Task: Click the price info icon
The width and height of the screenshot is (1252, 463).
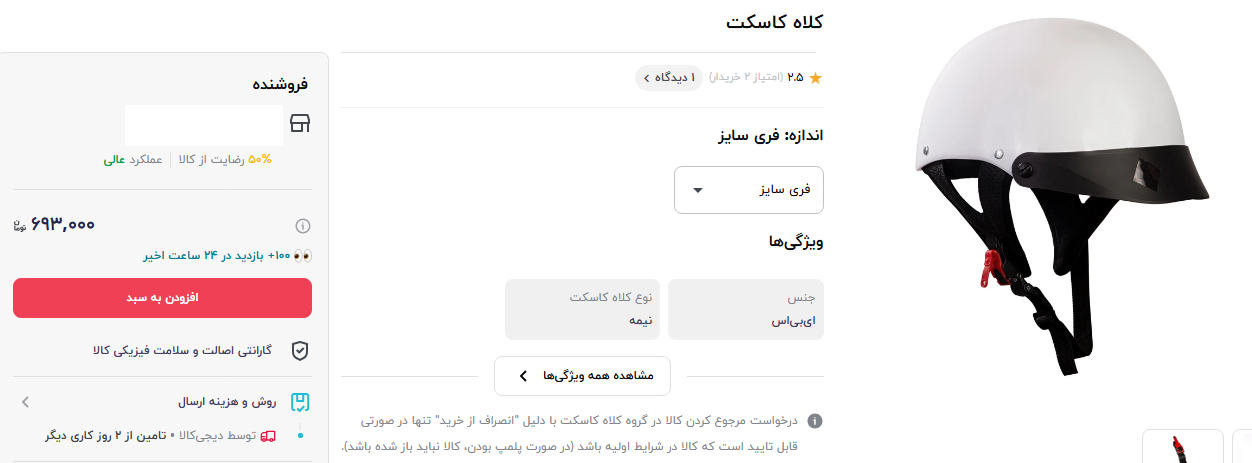Action: click(x=303, y=225)
